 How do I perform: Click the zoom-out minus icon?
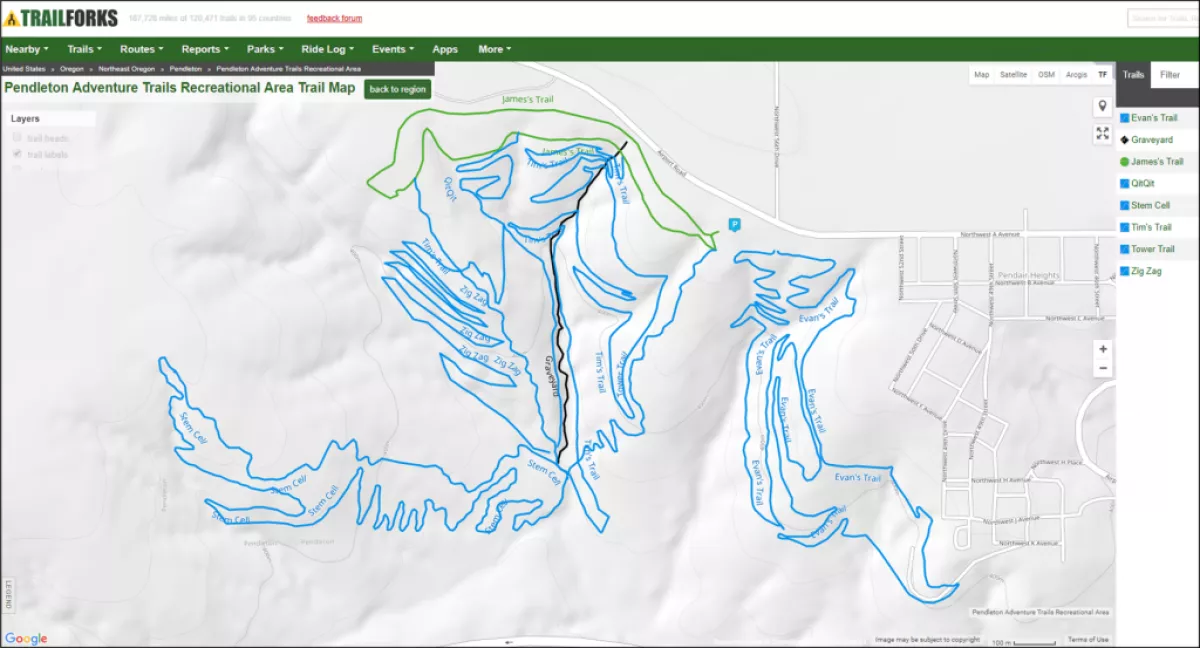[x=1103, y=368]
